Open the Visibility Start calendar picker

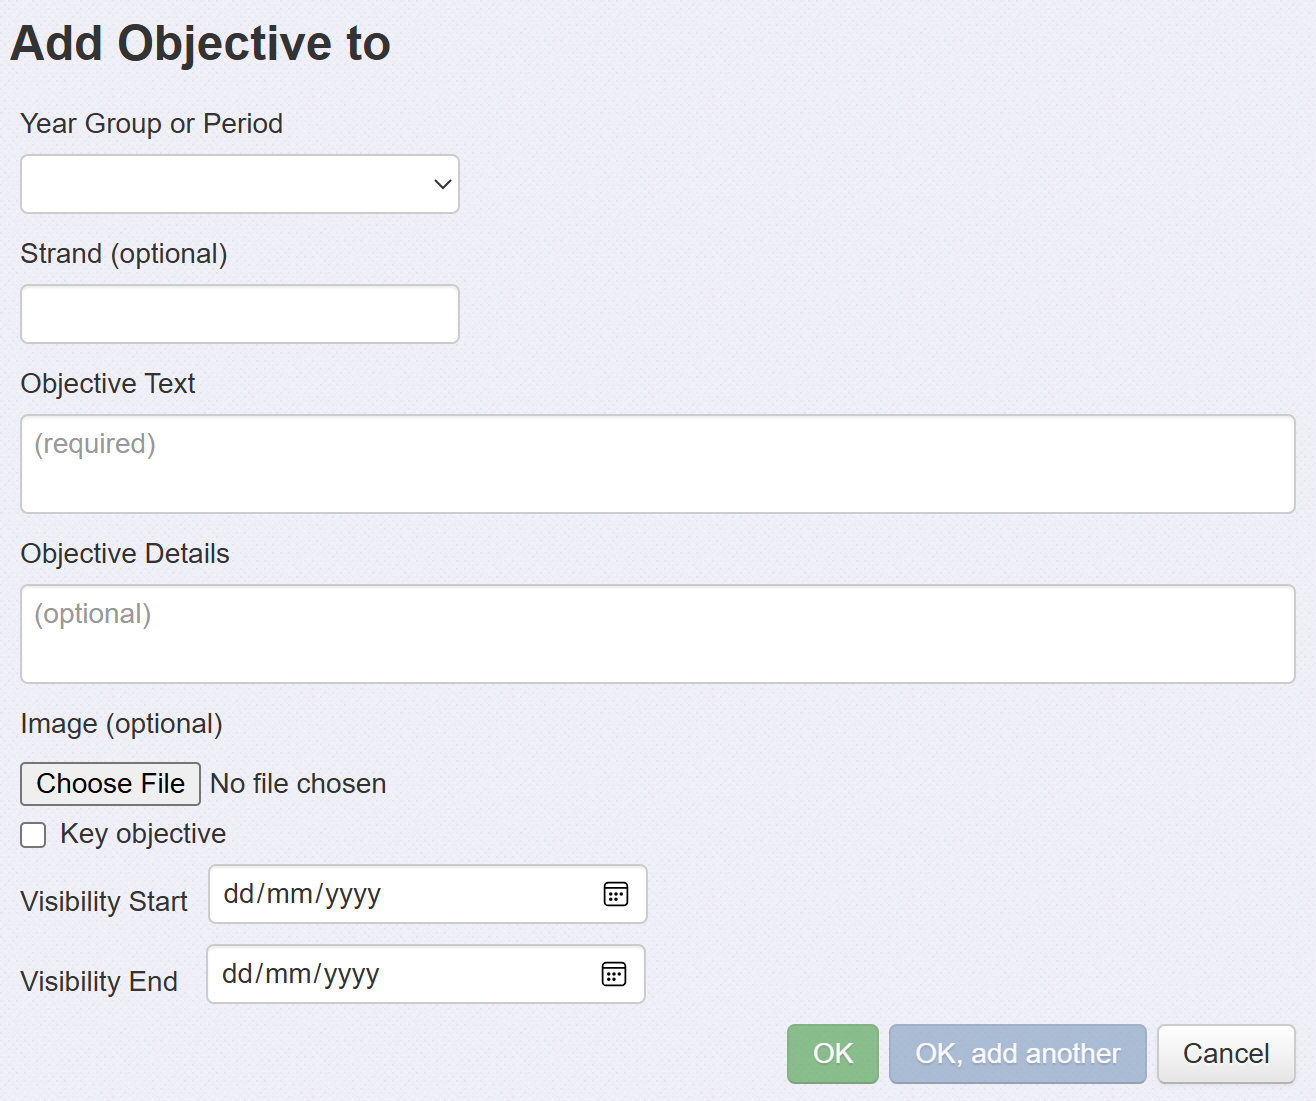[616, 894]
